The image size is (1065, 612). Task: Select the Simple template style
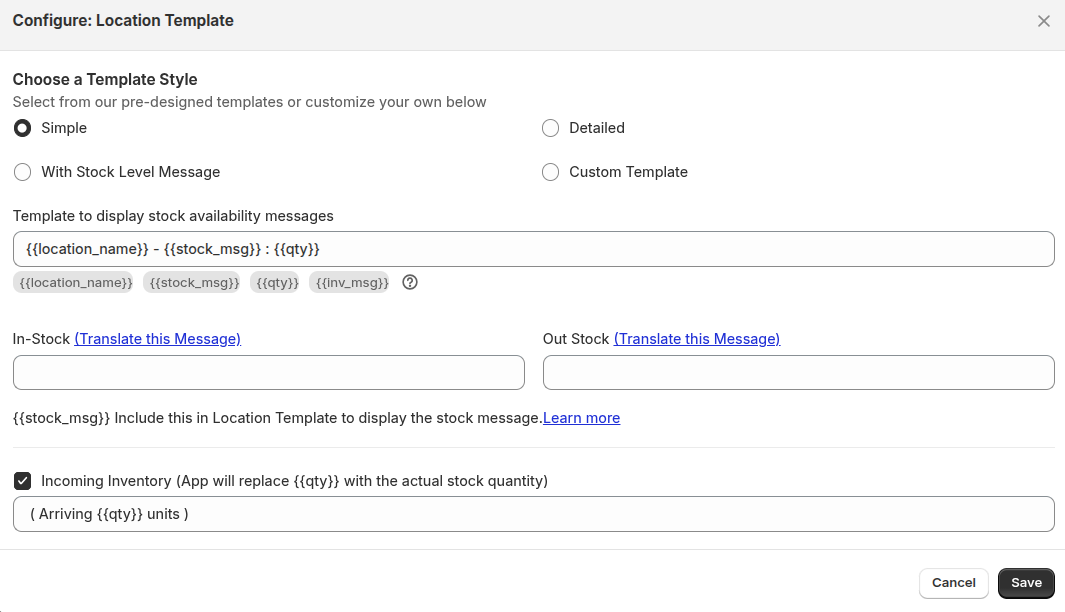(x=22, y=128)
